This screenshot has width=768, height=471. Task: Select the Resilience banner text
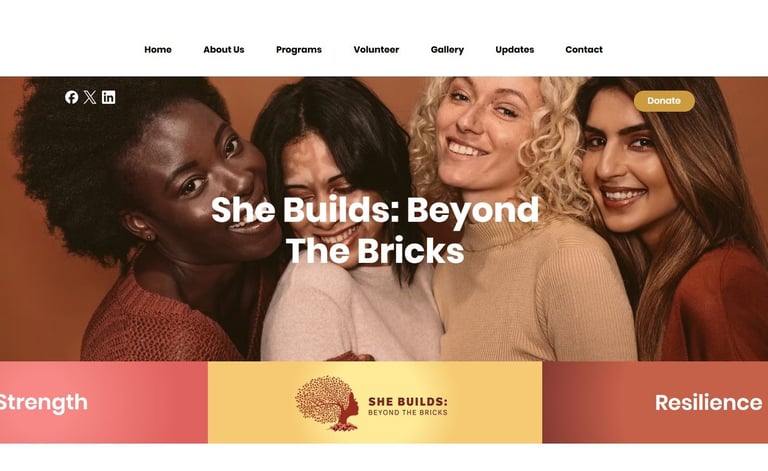click(709, 402)
